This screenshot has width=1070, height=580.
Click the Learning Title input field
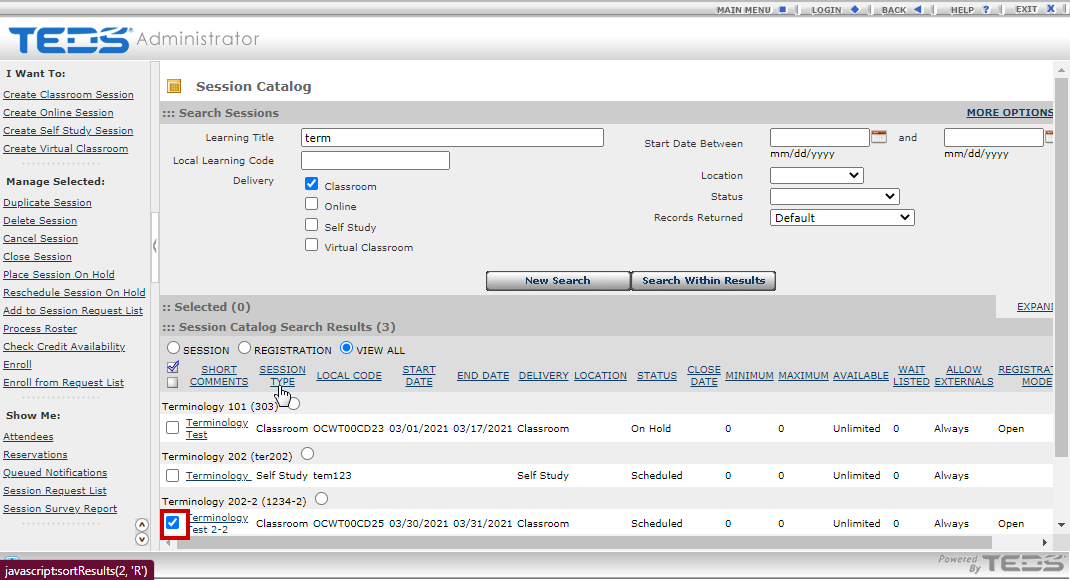[452, 138]
